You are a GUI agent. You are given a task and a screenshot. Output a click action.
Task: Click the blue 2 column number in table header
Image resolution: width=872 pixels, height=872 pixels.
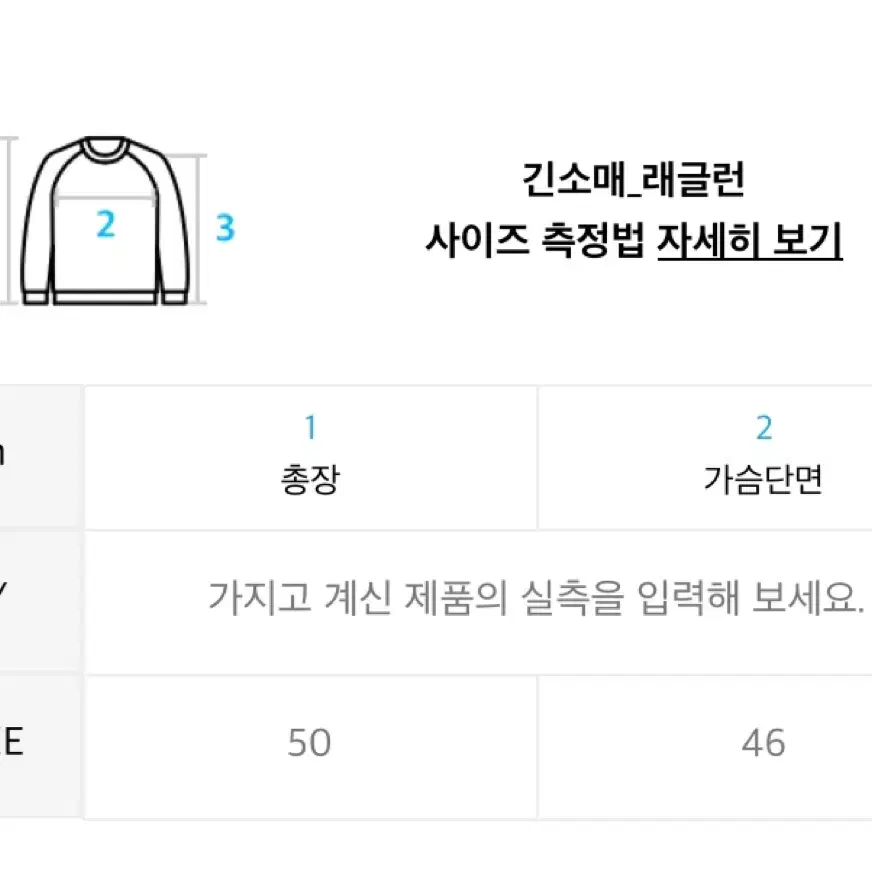[x=764, y=427]
